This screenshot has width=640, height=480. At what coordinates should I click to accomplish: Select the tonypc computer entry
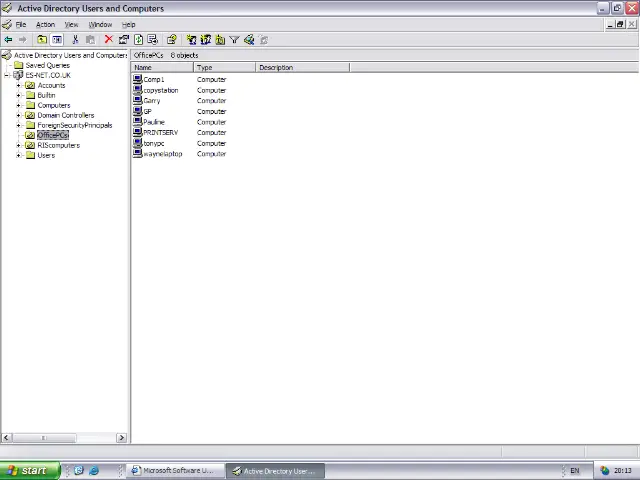click(x=154, y=143)
